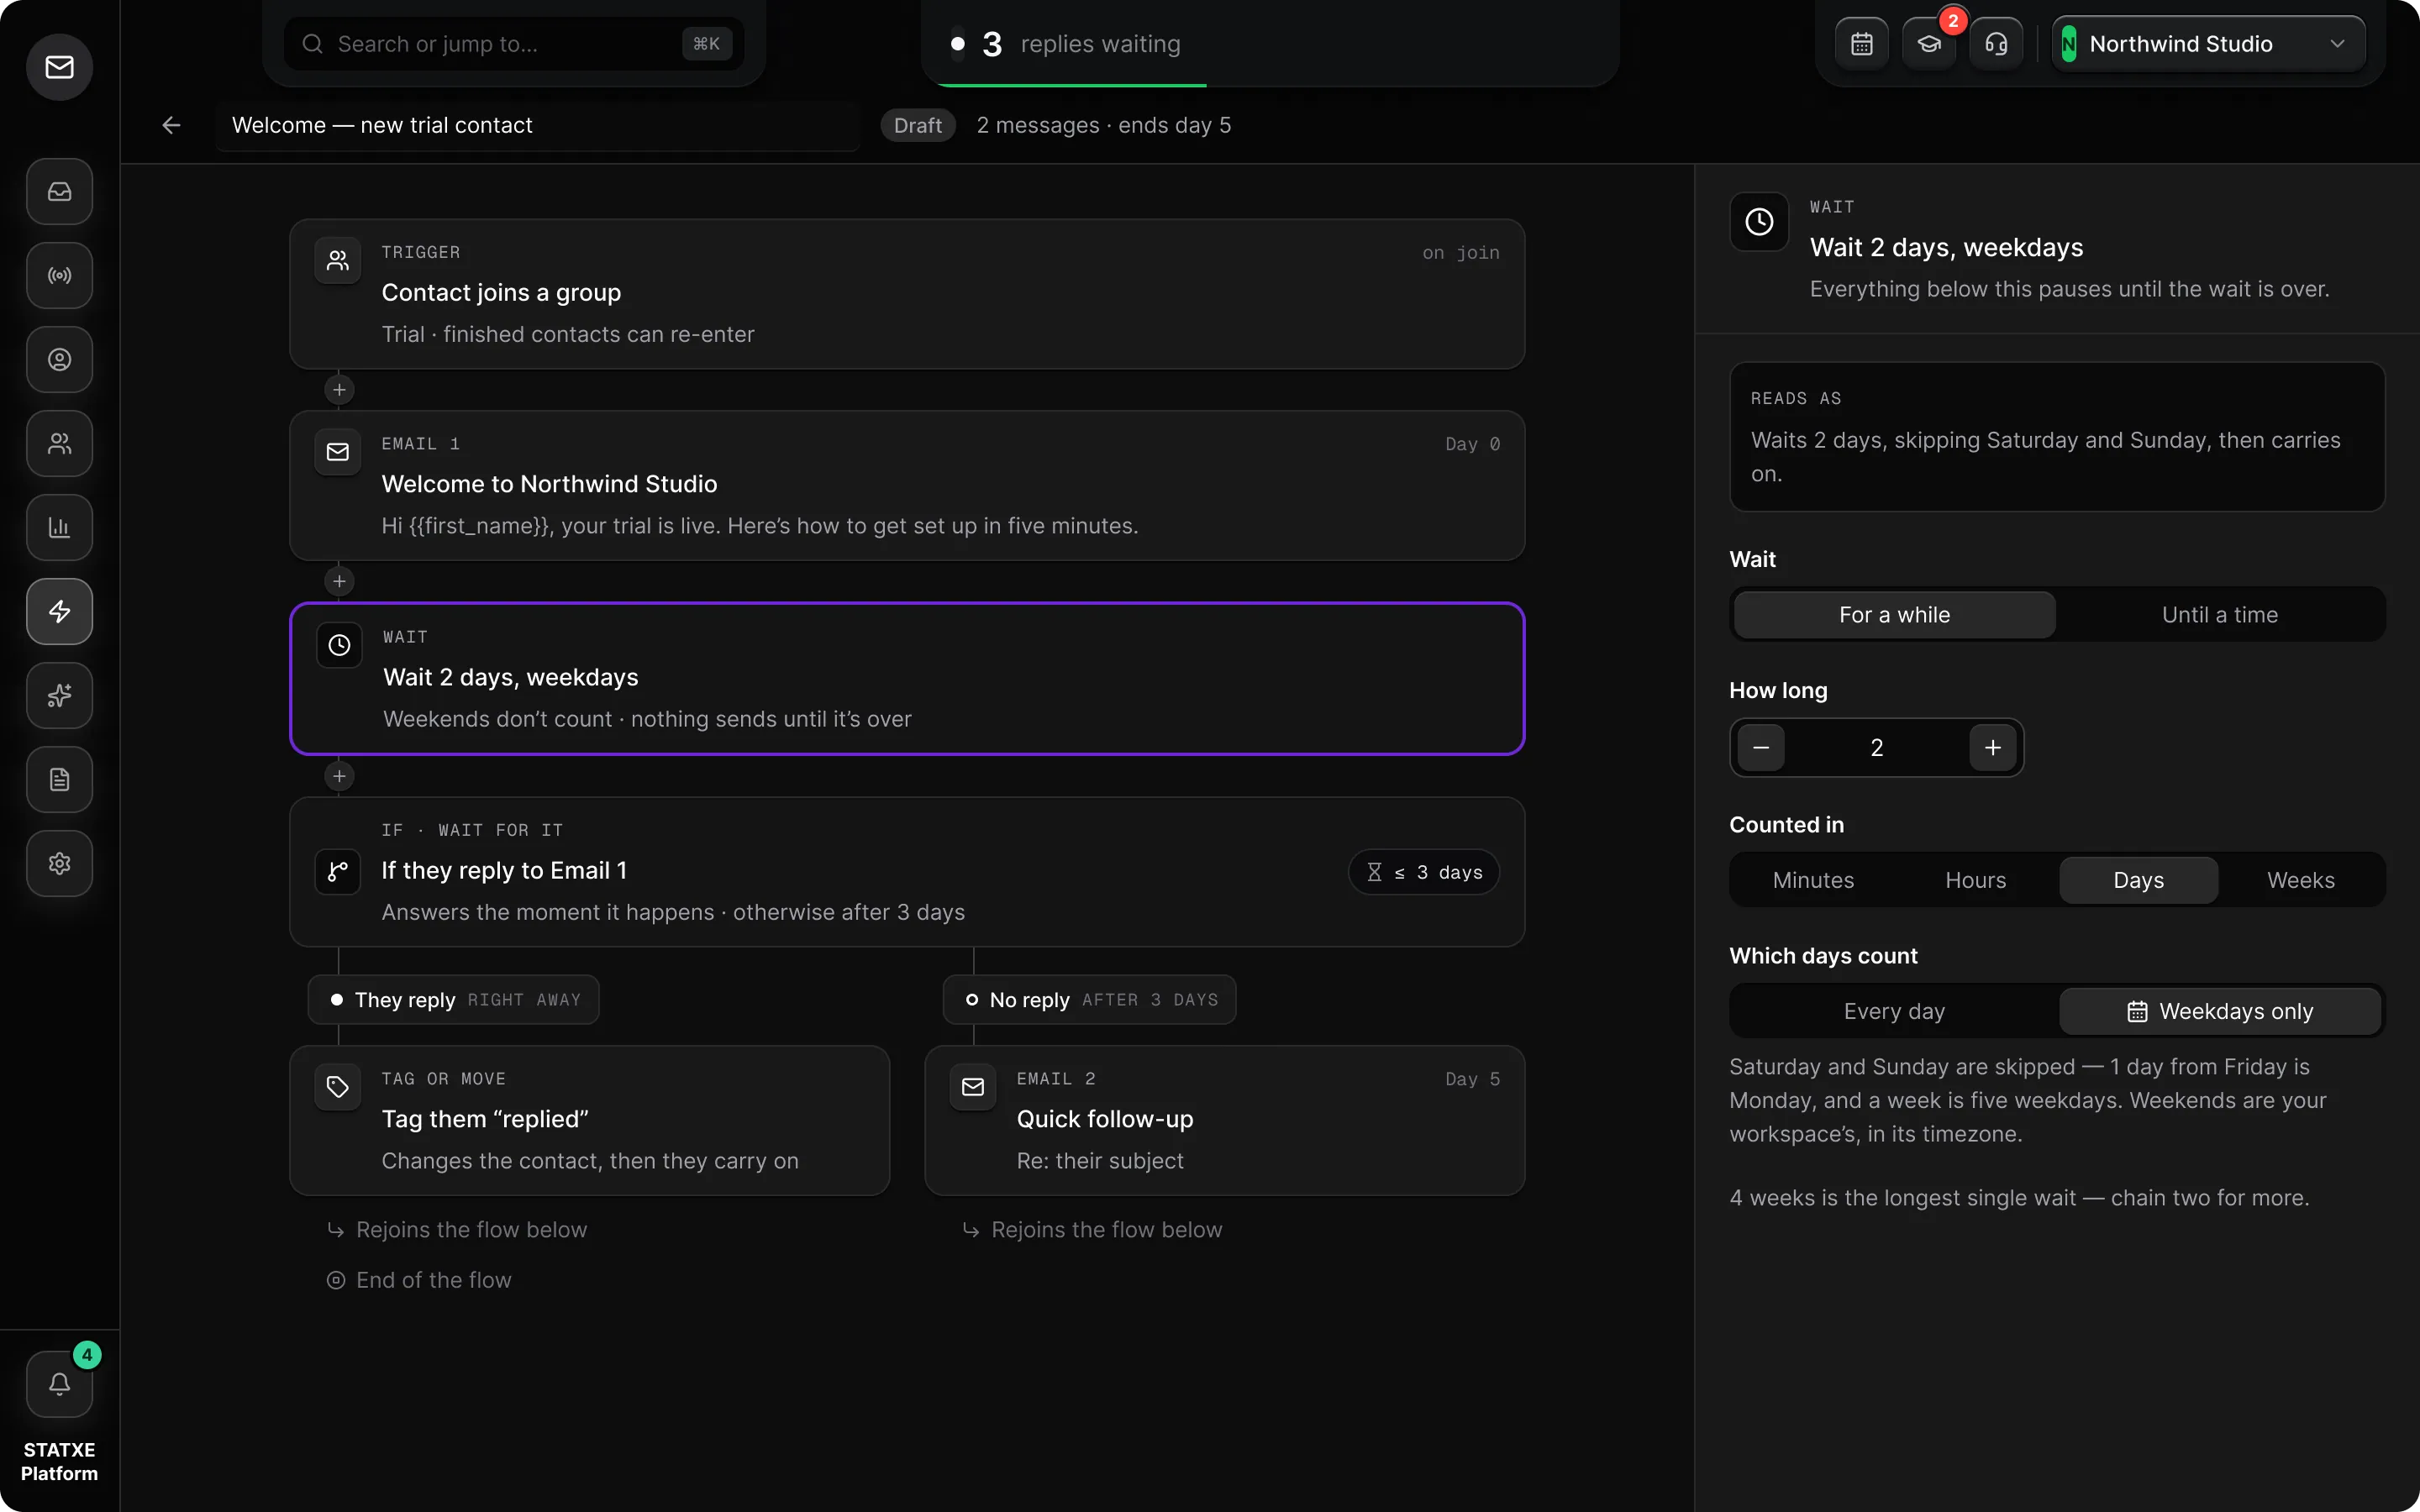Image resolution: width=2420 pixels, height=1512 pixels.
Task: Open the Broadcasts sidebar icon
Action: (x=59, y=275)
